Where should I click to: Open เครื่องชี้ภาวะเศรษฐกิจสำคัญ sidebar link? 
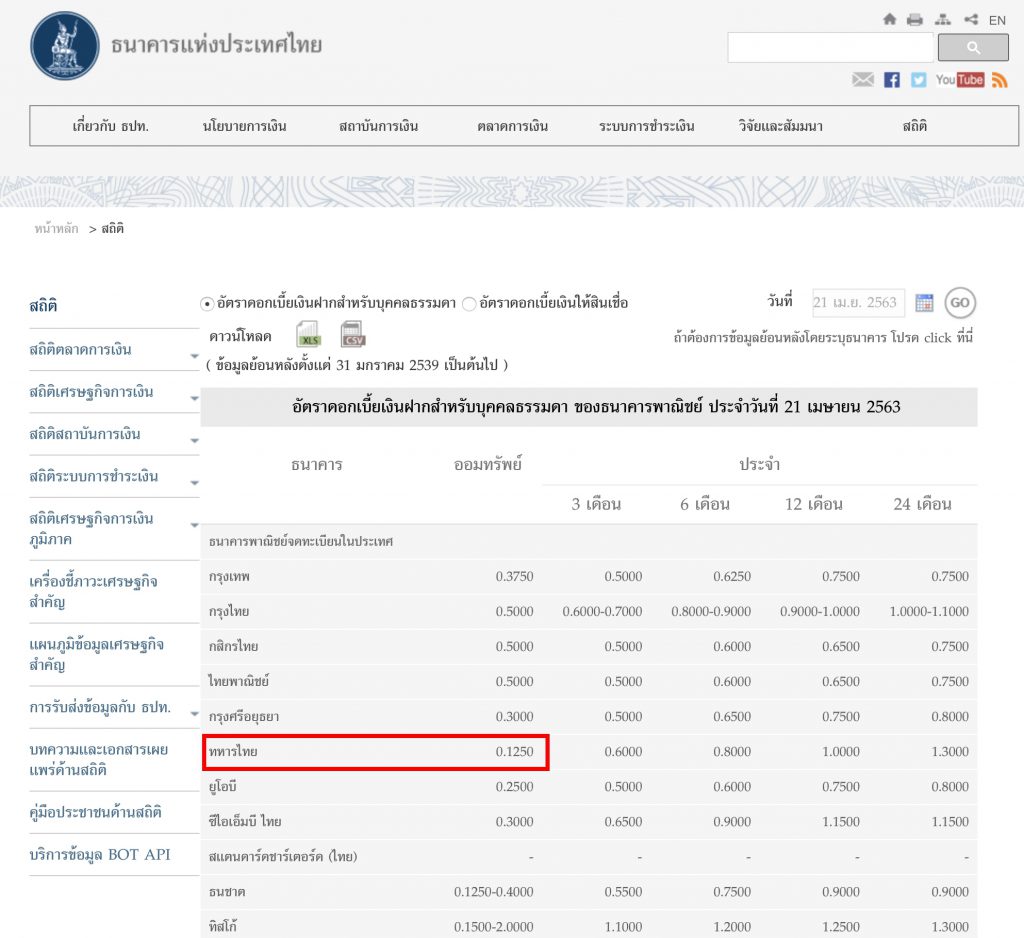tap(93, 591)
